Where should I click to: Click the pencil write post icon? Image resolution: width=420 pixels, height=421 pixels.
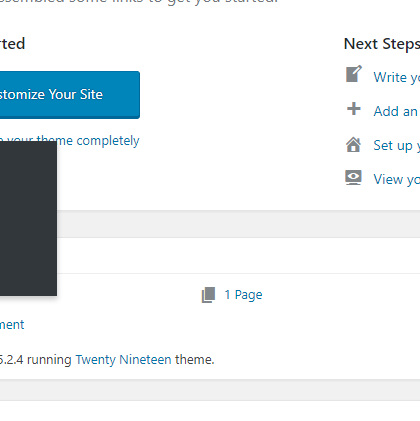[x=353, y=74]
